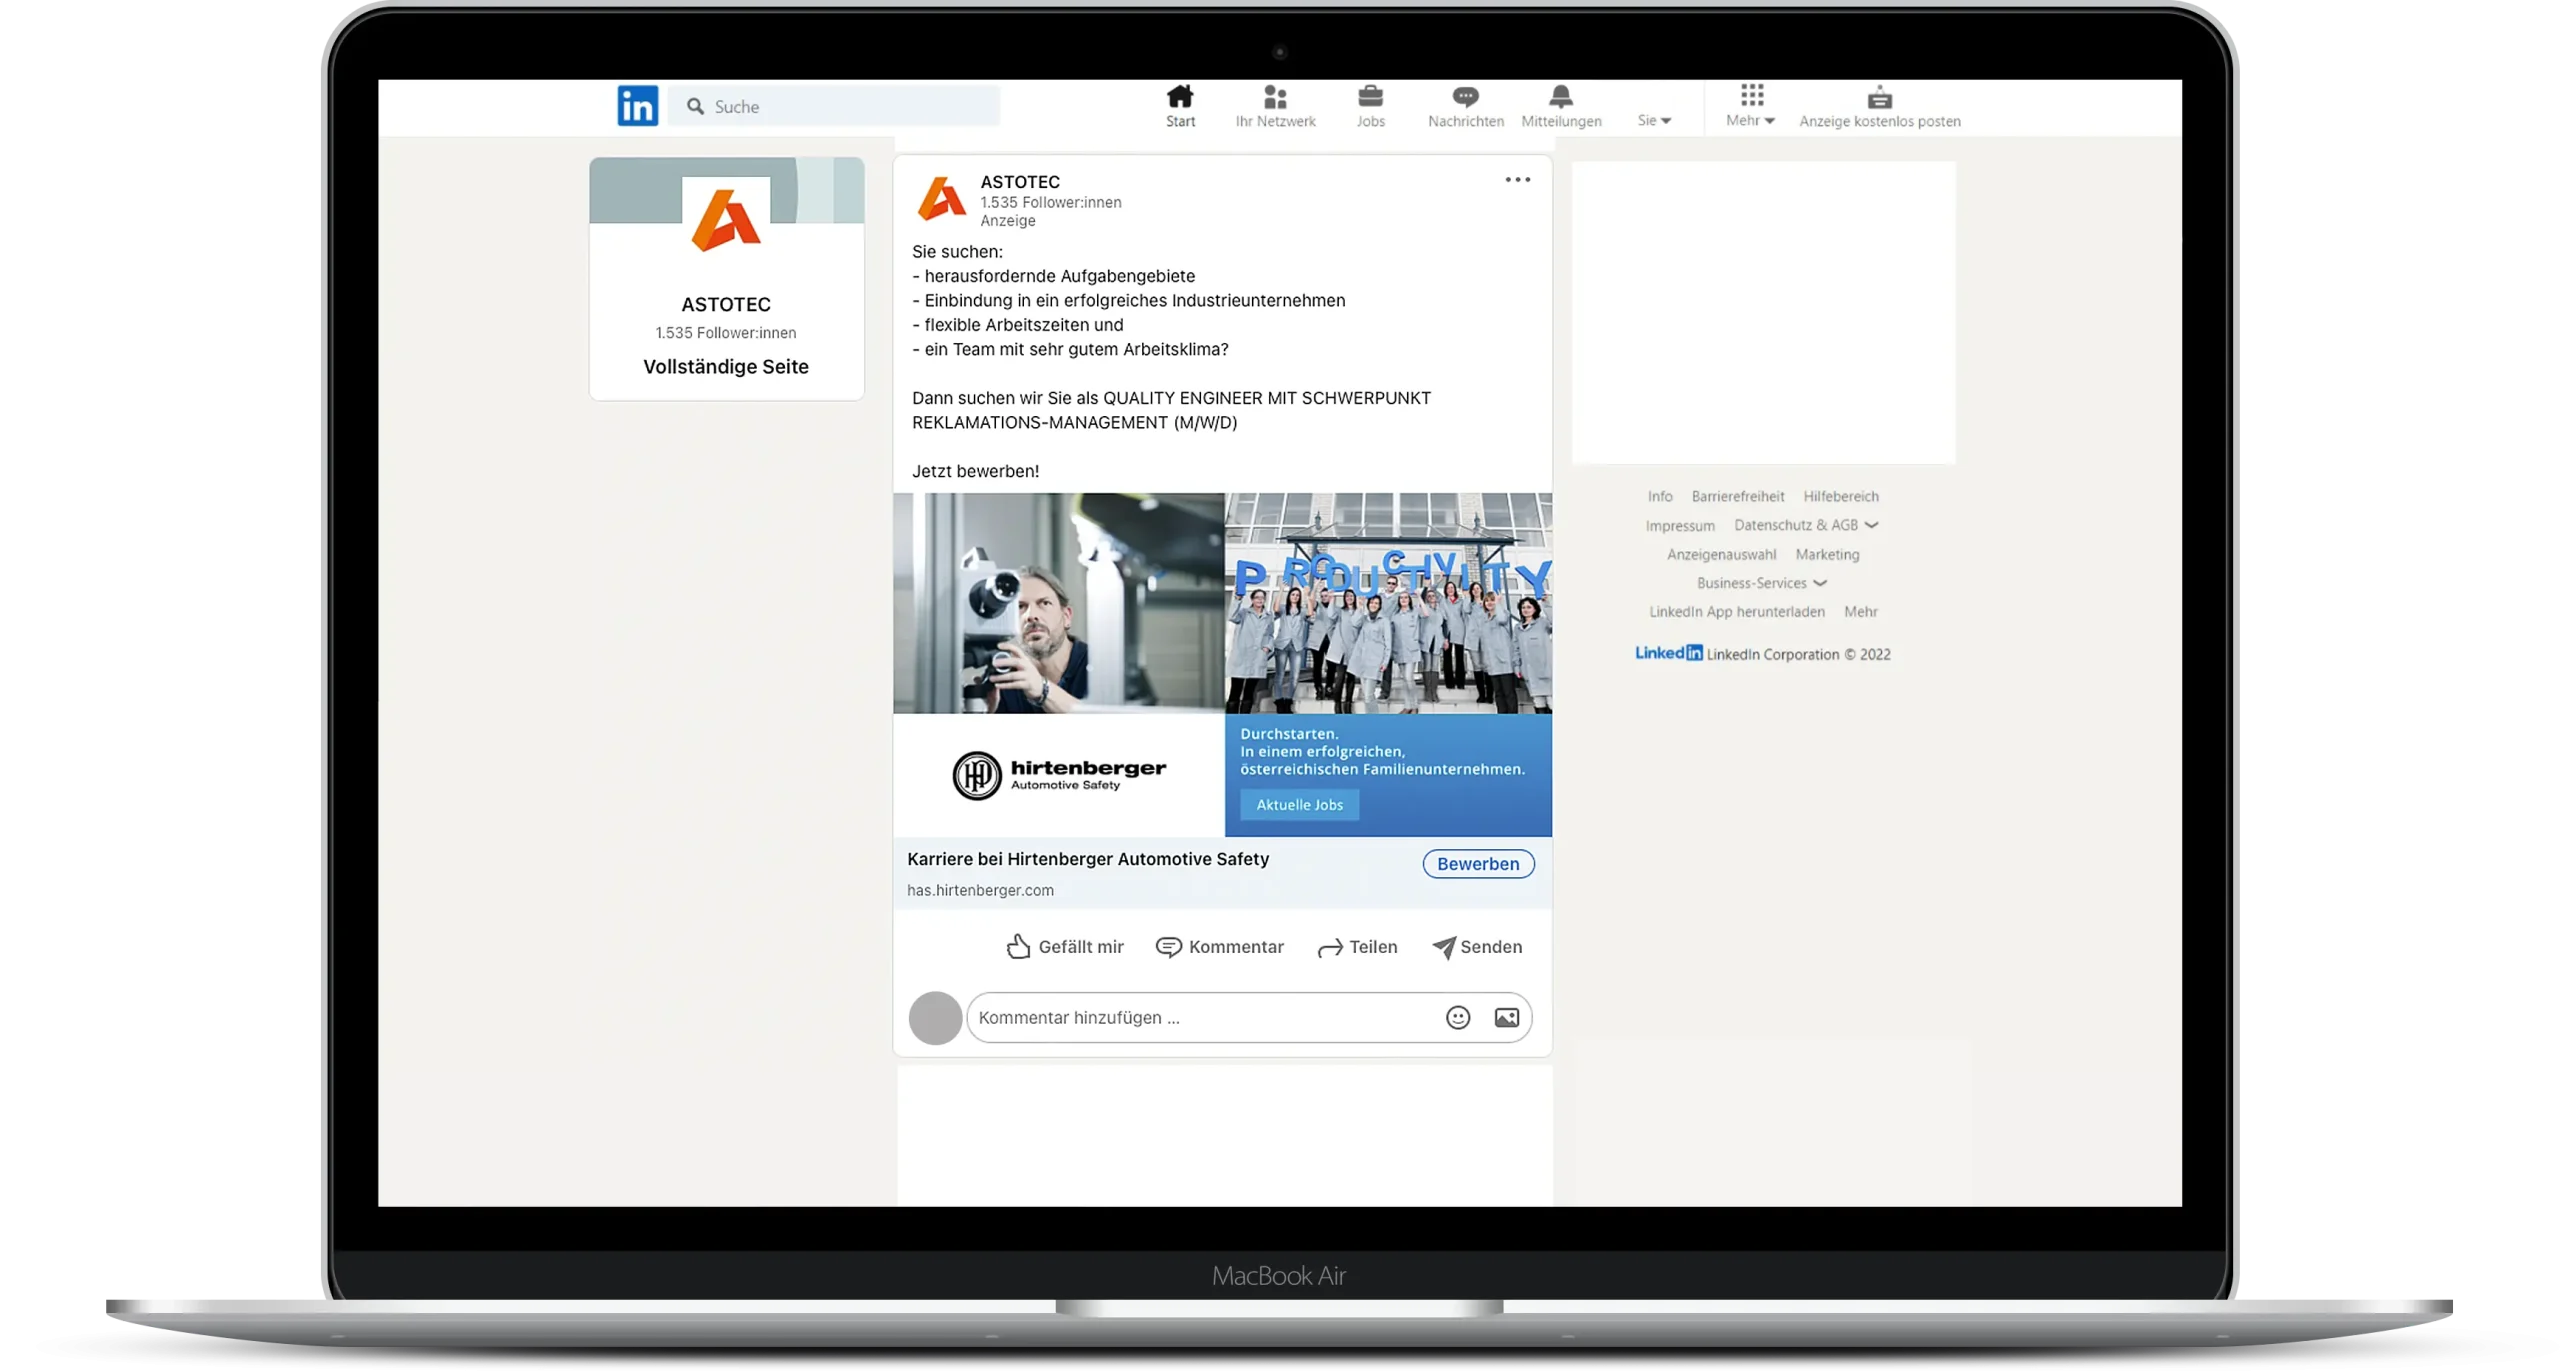Expand Datenschutz & AGB footer dropdown

[x=1806, y=525]
